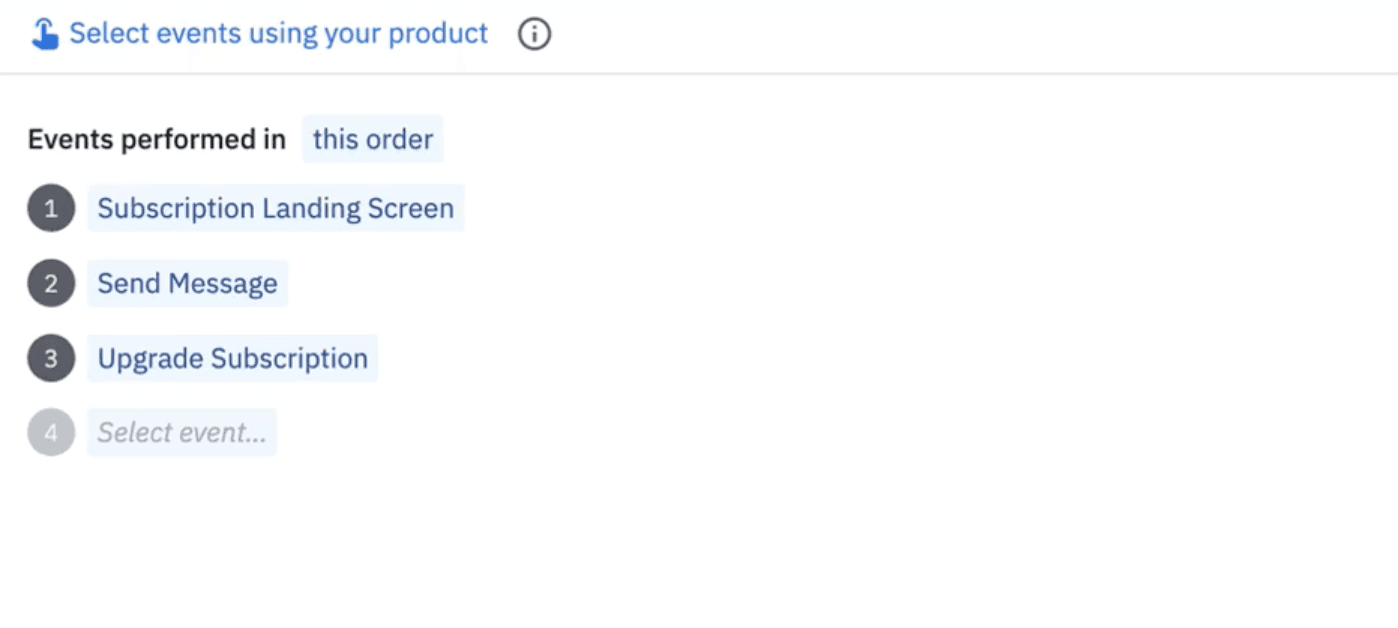
Task: Open the "this order" dropdown
Action: (x=372, y=139)
